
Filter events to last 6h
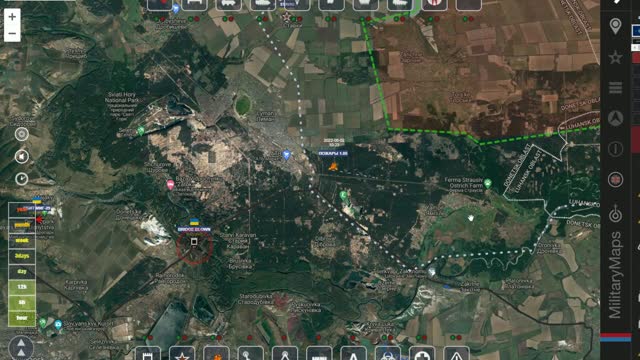[x=22, y=302]
